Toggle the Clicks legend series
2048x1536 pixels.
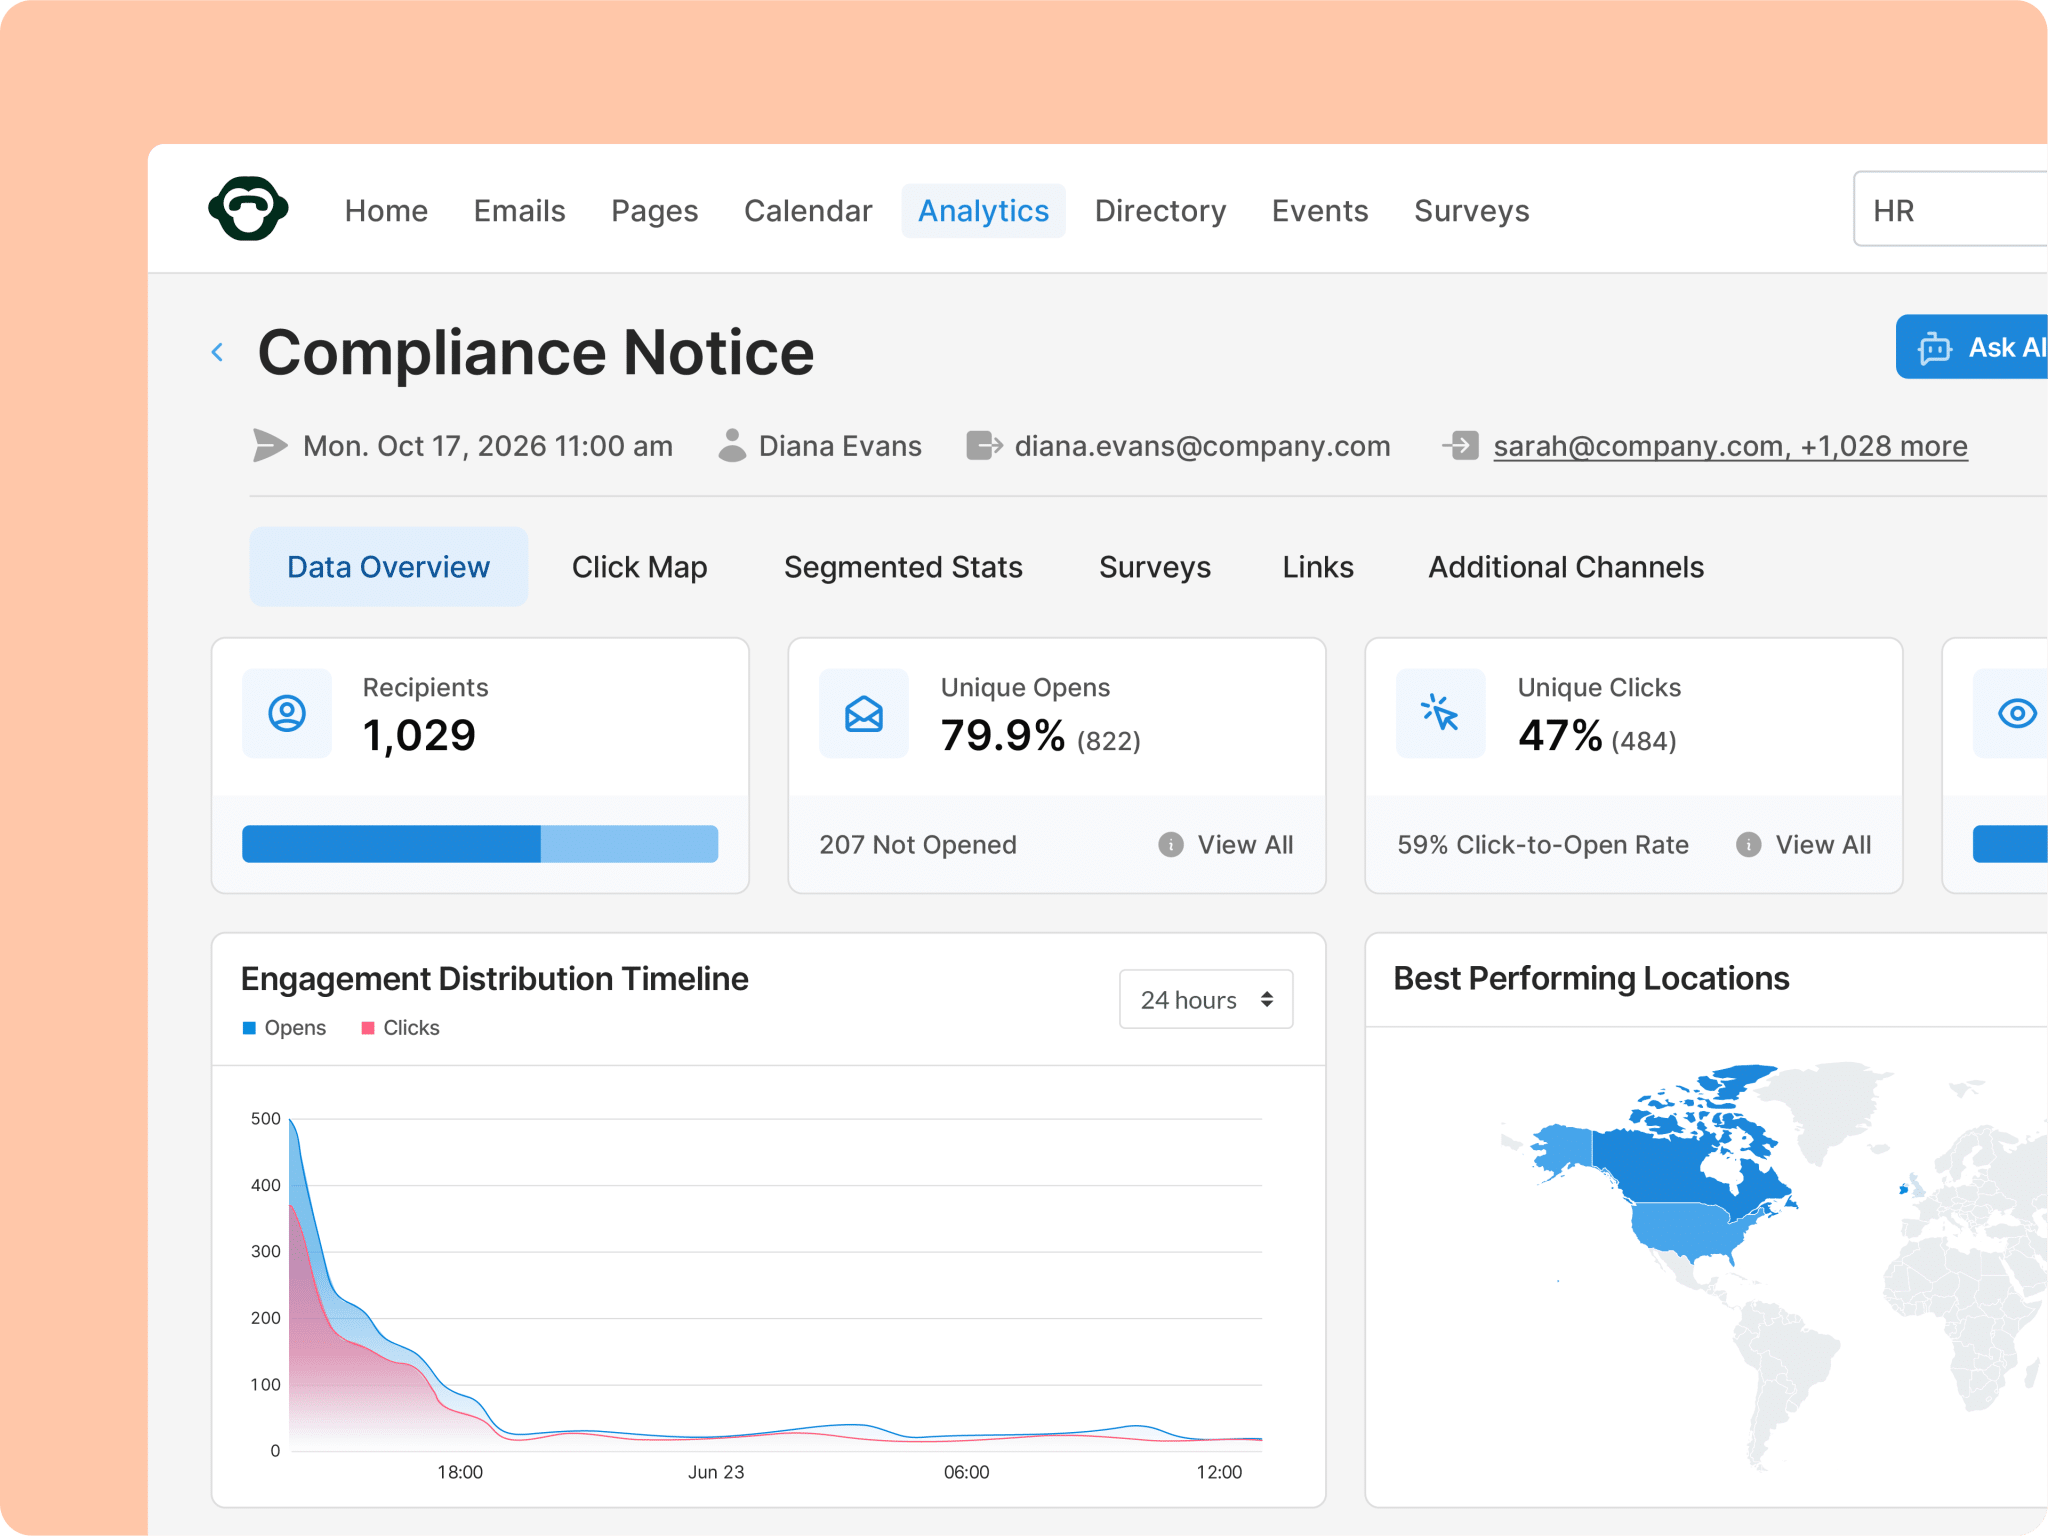400,1028
